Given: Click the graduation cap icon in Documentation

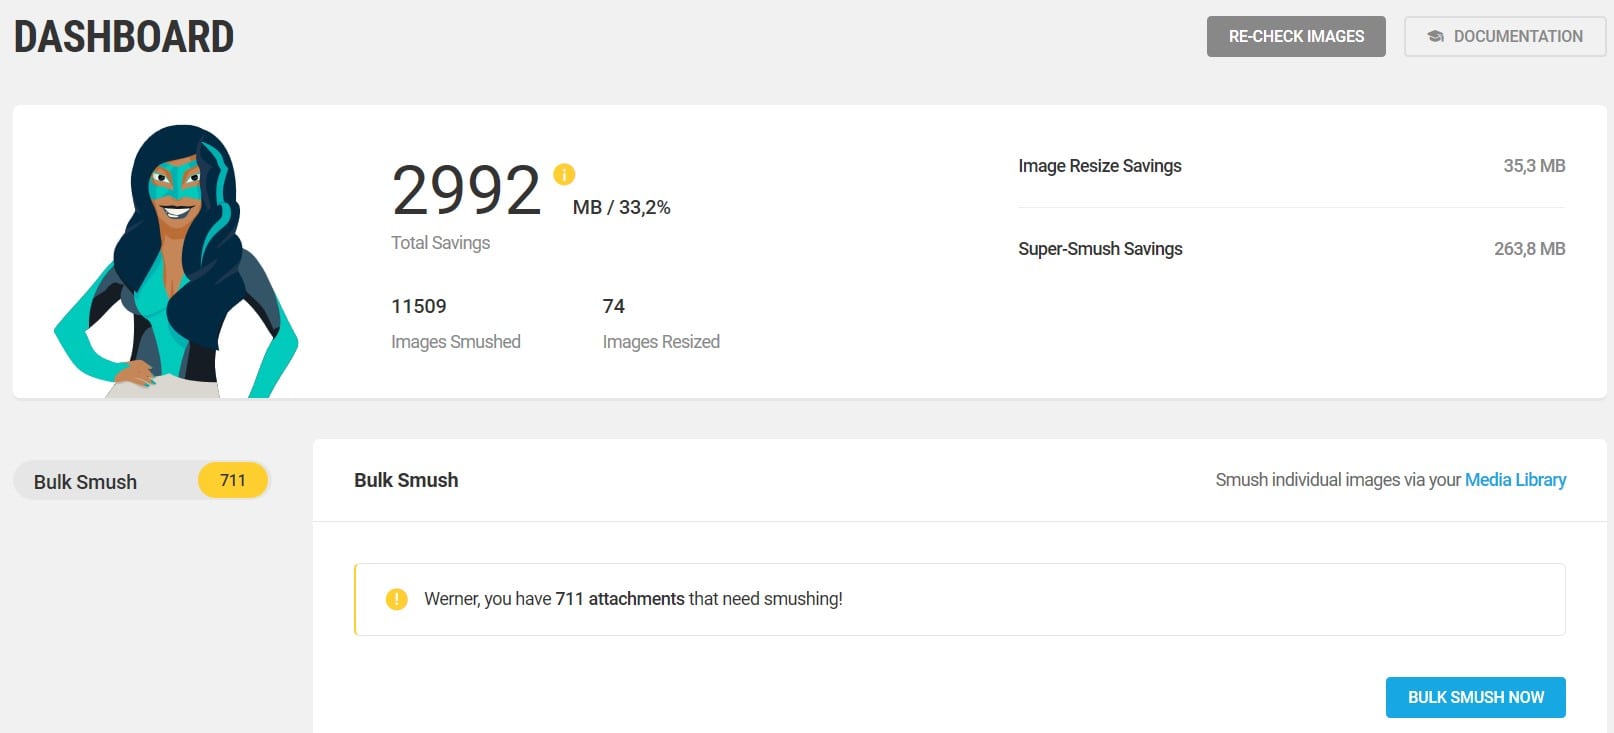Looking at the screenshot, I should (1435, 37).
